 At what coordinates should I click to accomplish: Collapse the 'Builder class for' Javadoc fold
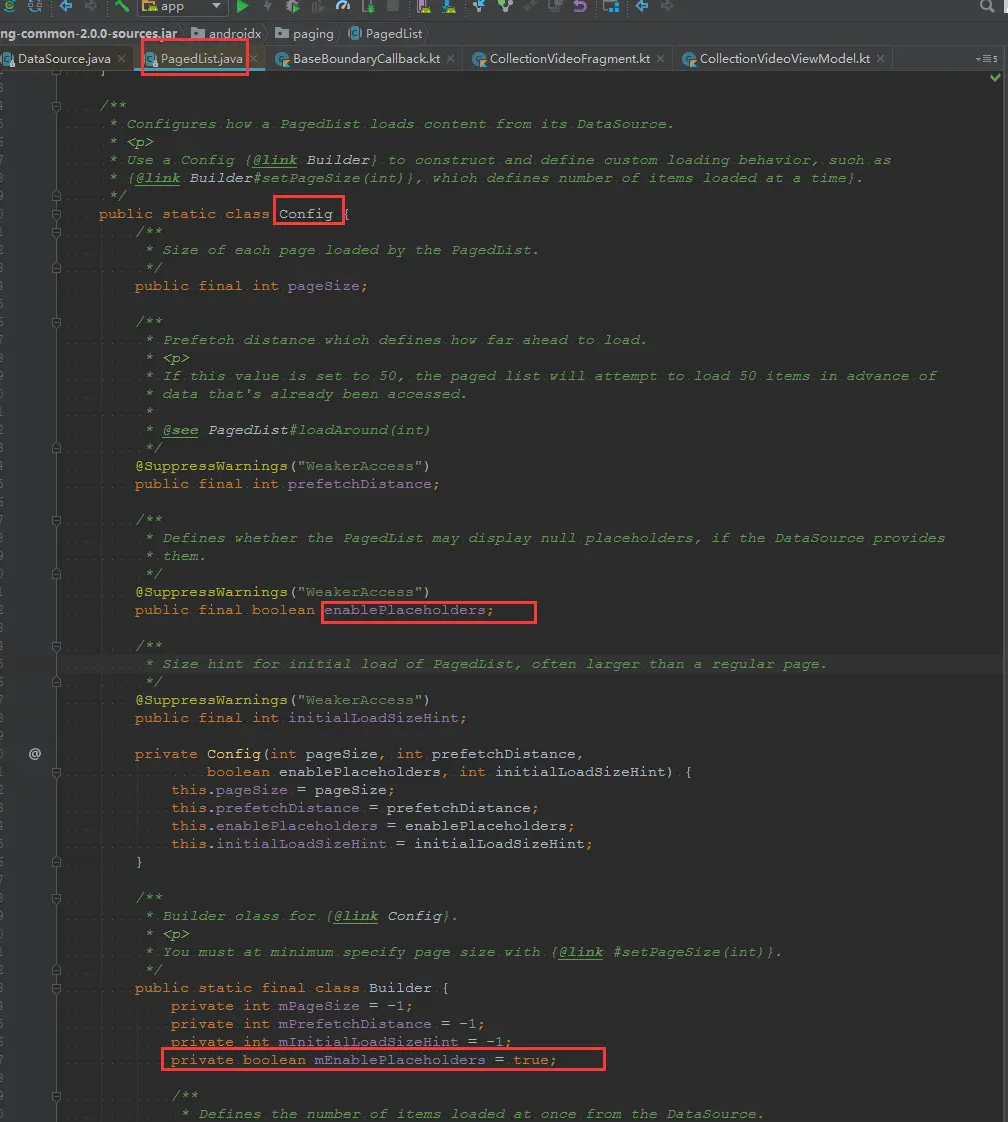57,897
